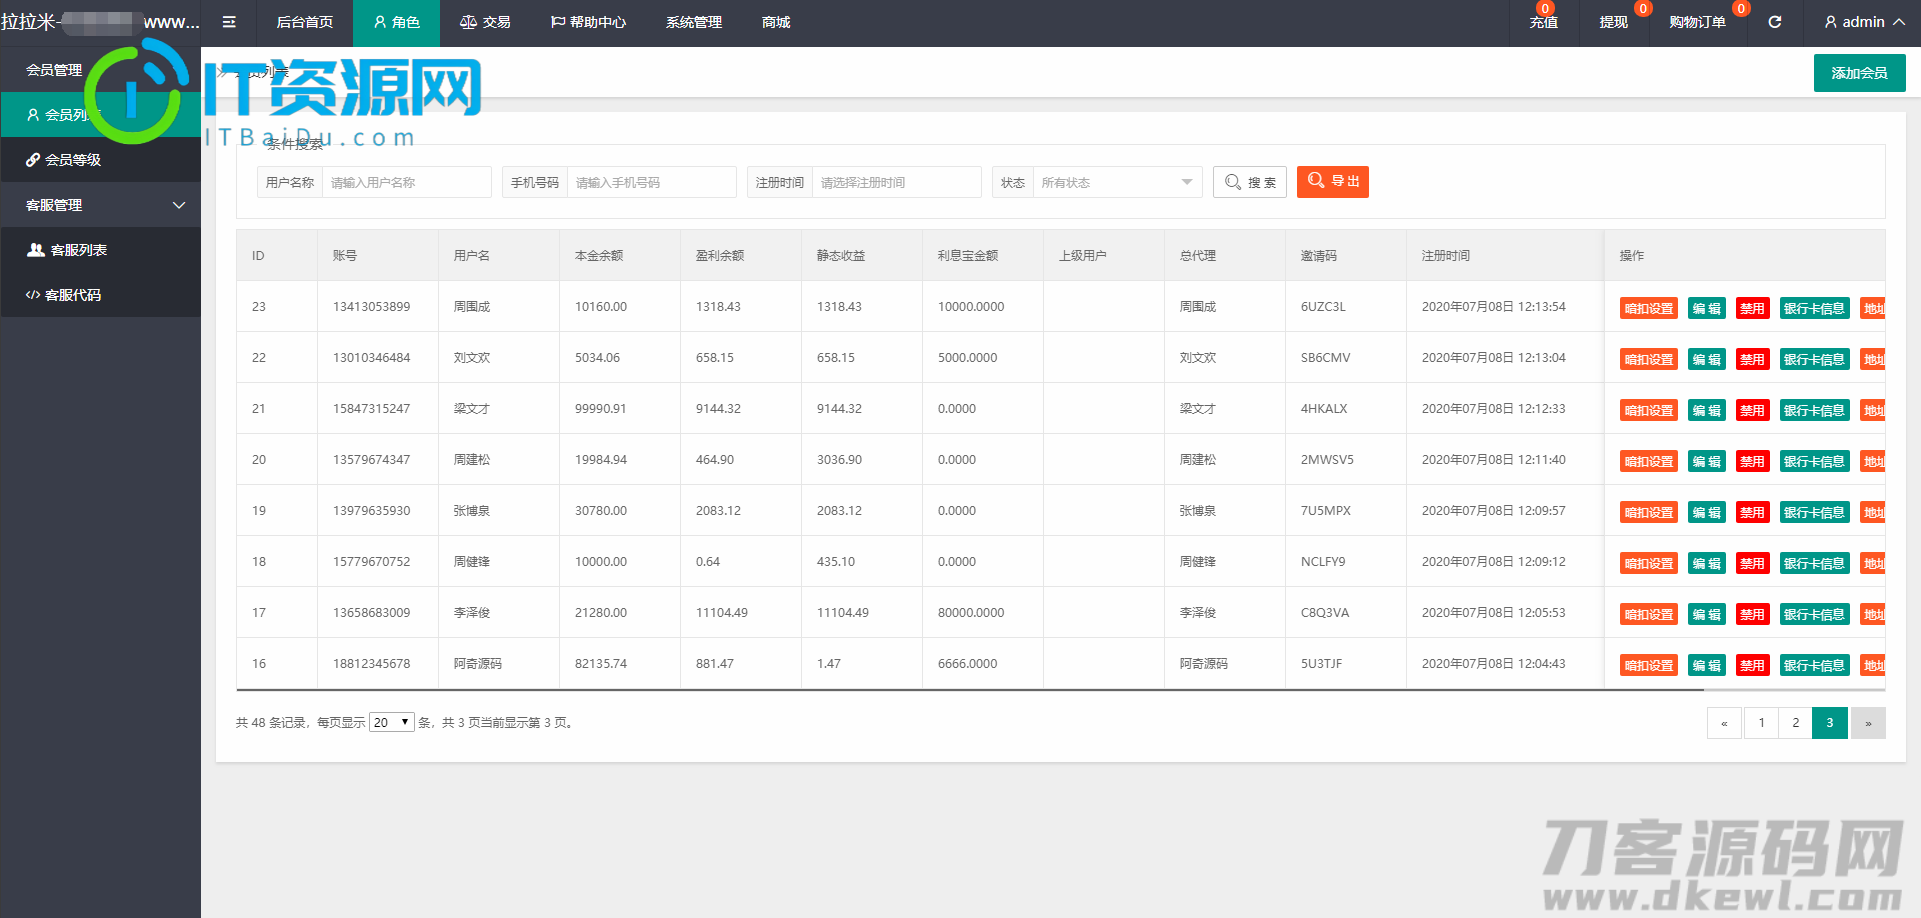The image size is (1921, 918).
Task: Open the 帮助中心 top menu
Action: point(588,22)
